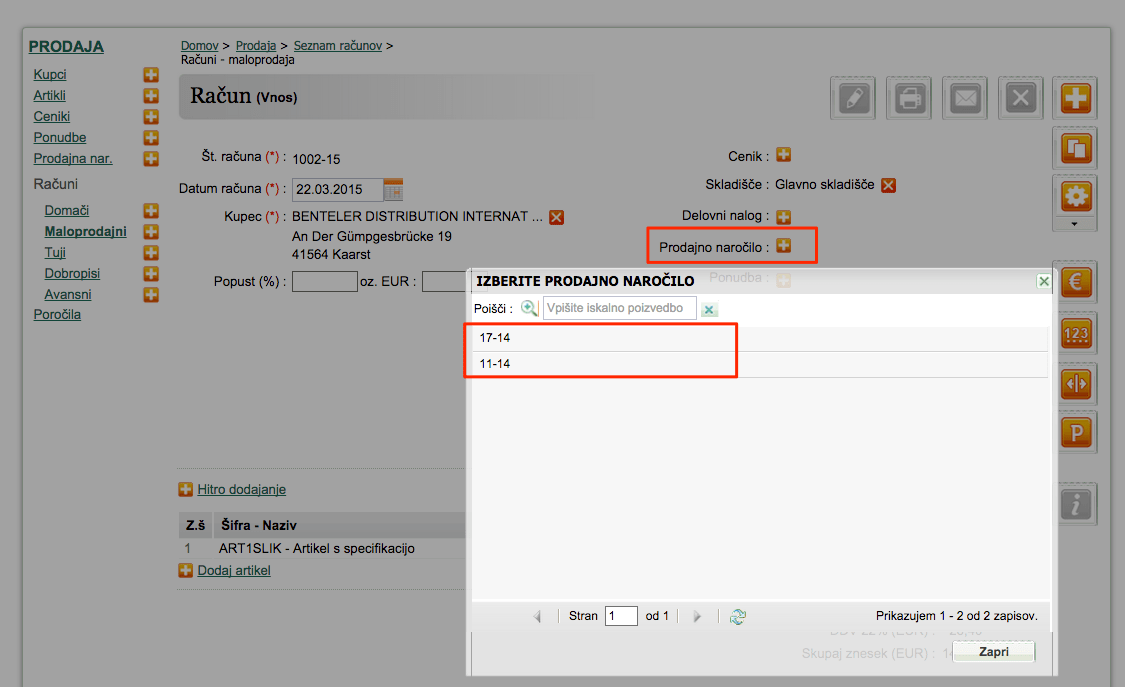Open the orange gear settings icon
This screenshot has height=687, width=1125.
1075,196
